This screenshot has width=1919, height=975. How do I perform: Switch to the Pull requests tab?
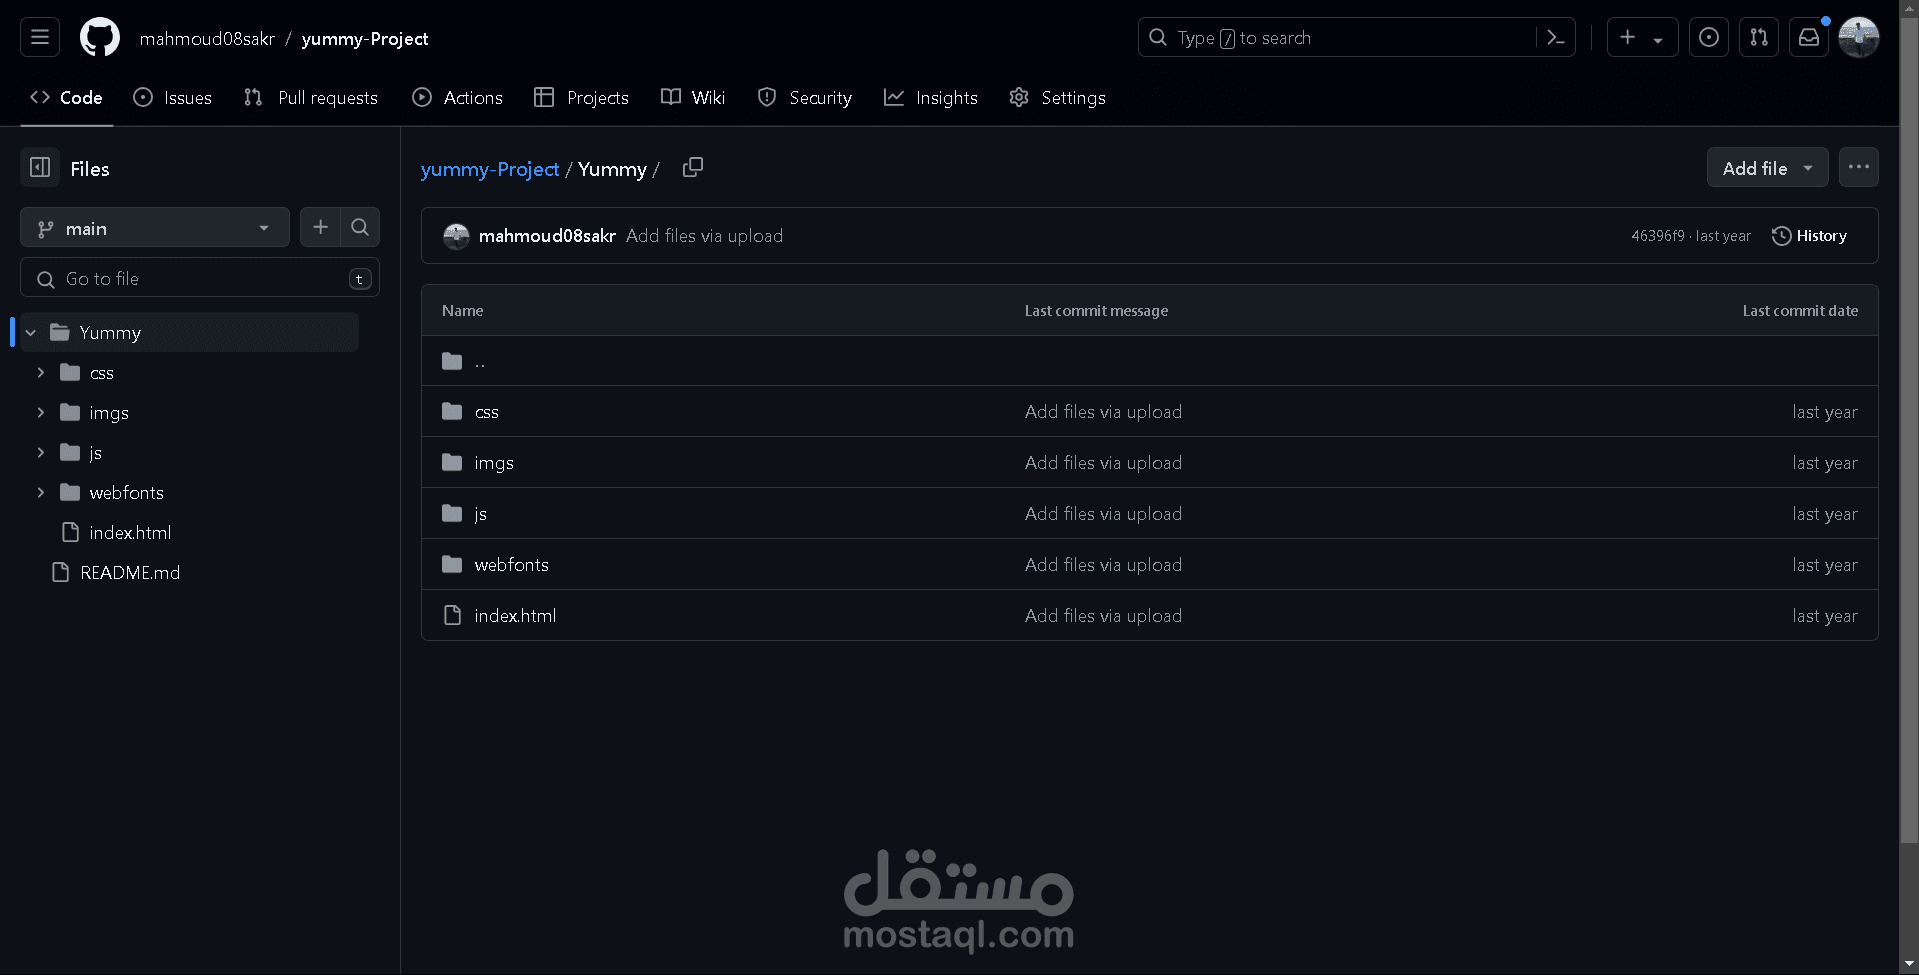[311, 98]
